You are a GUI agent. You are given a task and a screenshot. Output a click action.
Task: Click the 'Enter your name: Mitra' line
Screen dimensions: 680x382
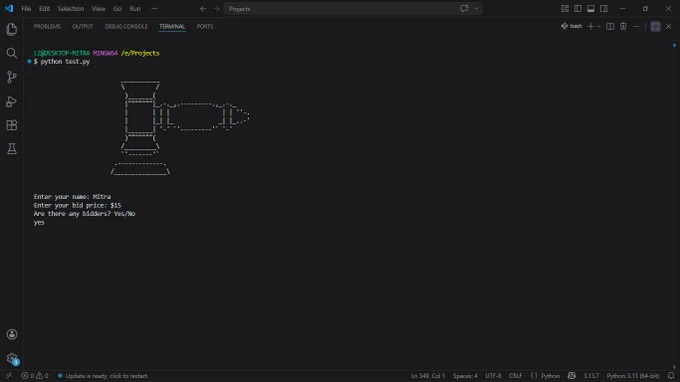[72, 197]
